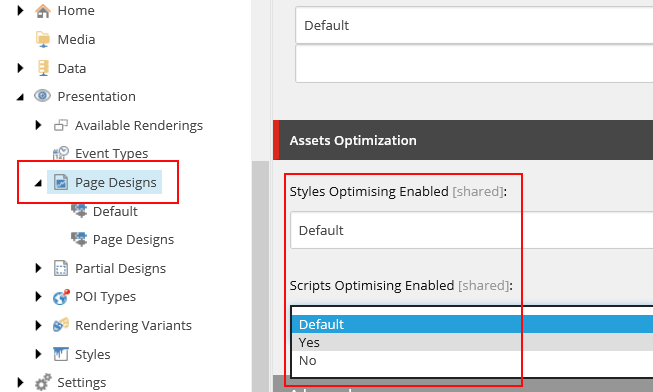Collapse the Page Designs node arrow
The image size is (653, 392).
(38, 183)
